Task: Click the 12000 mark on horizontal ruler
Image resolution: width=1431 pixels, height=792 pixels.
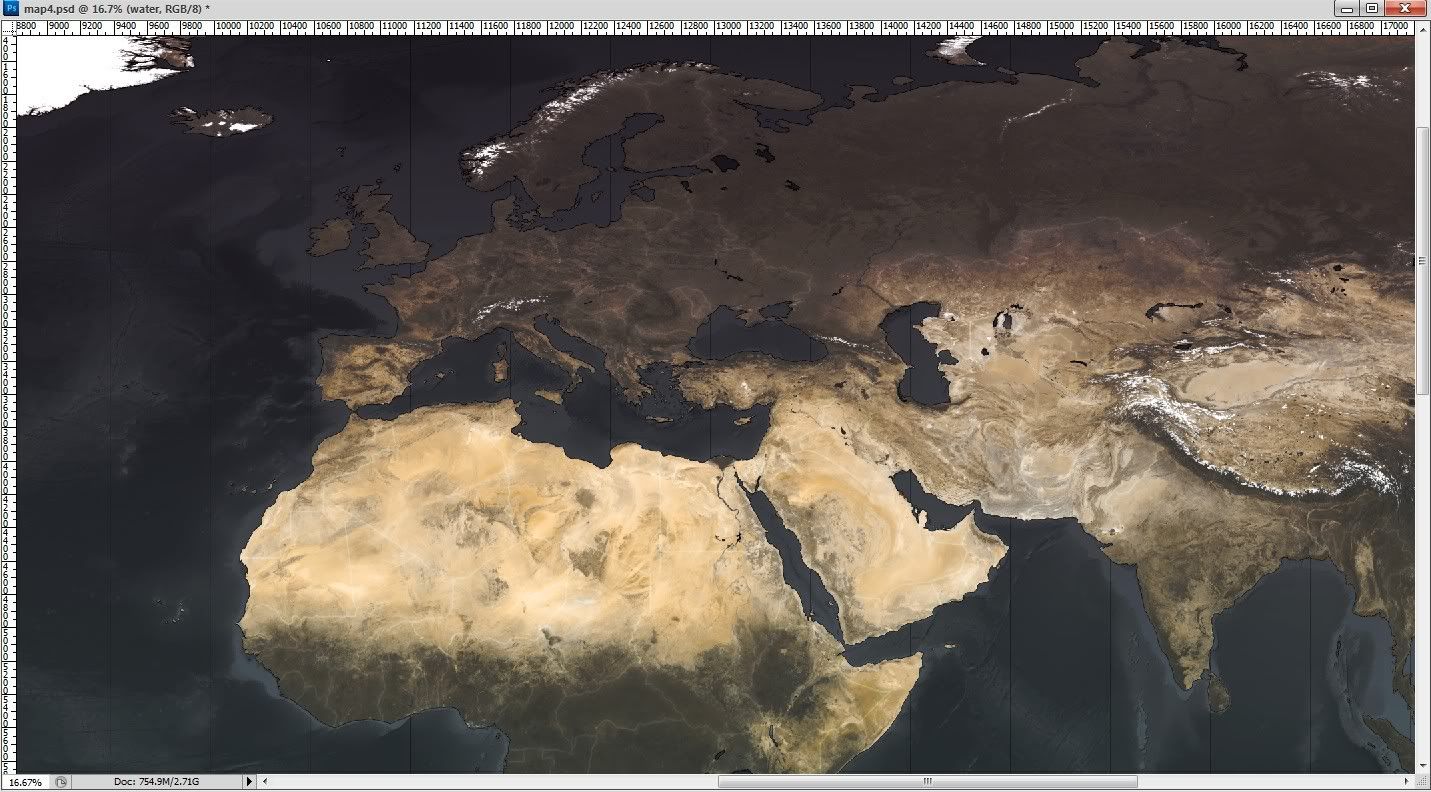Action: [561, 24]
